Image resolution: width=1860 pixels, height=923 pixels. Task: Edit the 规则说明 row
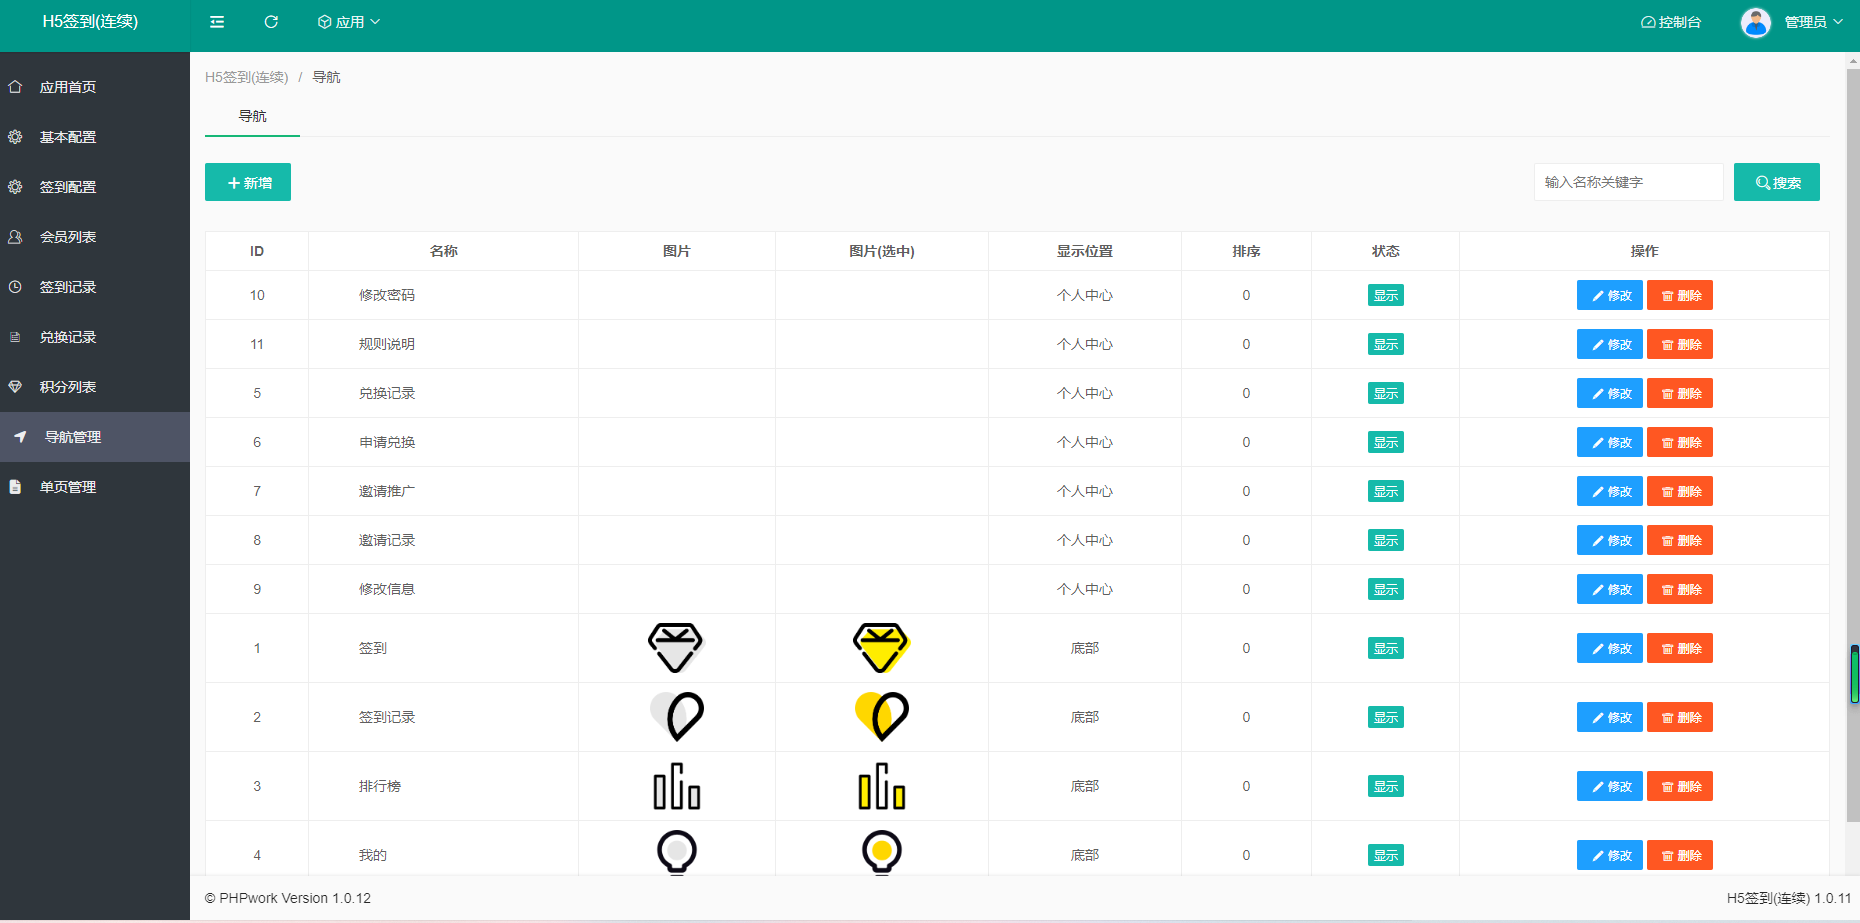pos(1610,344)
